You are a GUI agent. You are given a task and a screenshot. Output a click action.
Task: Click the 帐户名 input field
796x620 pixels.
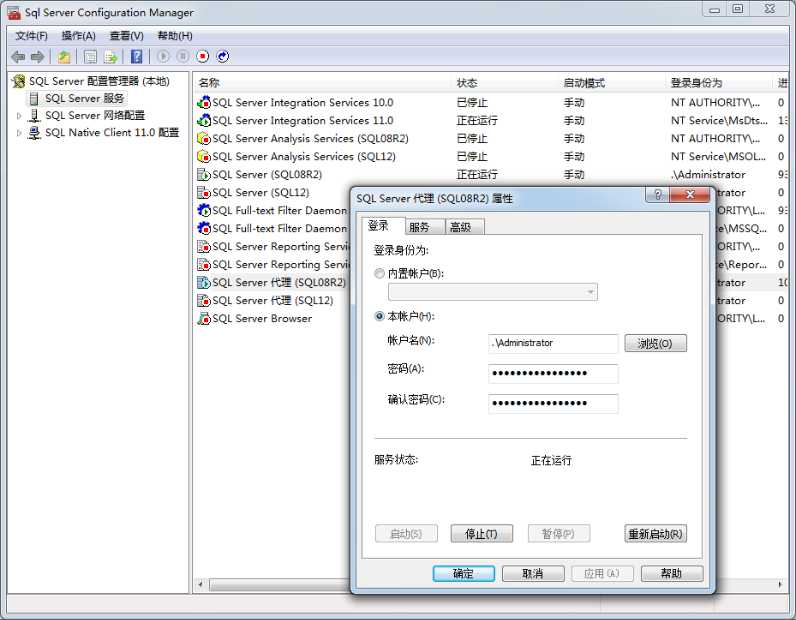point(553,343)
